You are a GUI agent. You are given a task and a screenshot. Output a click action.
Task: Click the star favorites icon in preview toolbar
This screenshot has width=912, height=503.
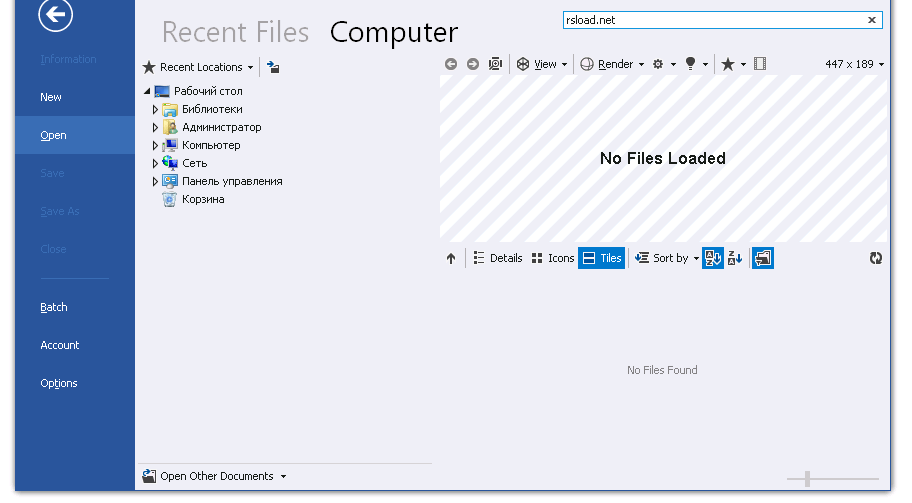[x=728, y=64]
